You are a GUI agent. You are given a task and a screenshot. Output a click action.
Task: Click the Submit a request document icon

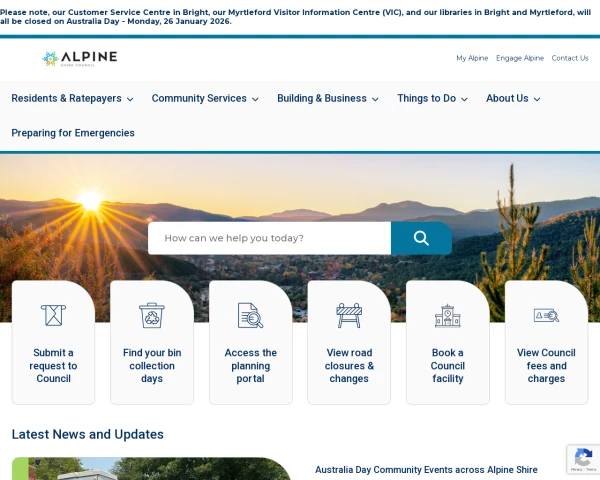pos(53,315)
